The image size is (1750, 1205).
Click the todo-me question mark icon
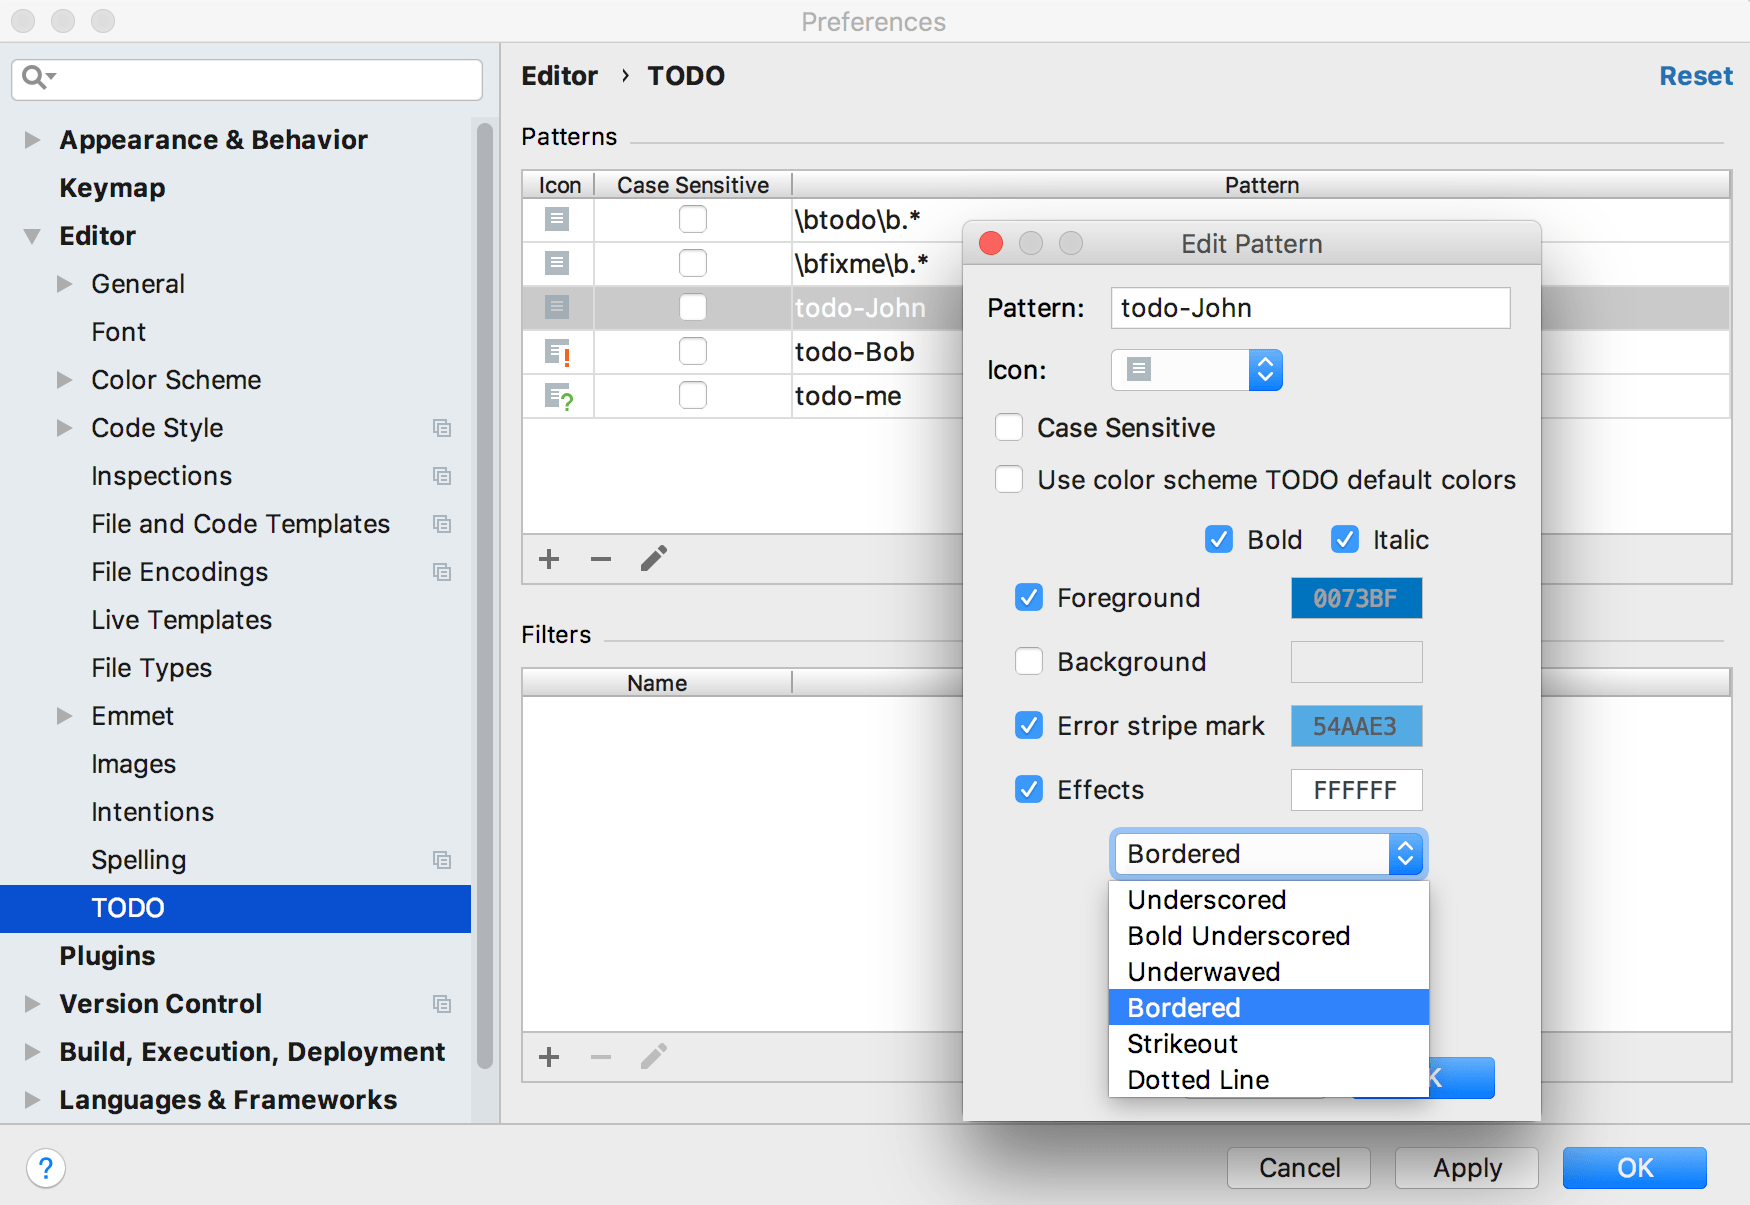pos(558,397)
